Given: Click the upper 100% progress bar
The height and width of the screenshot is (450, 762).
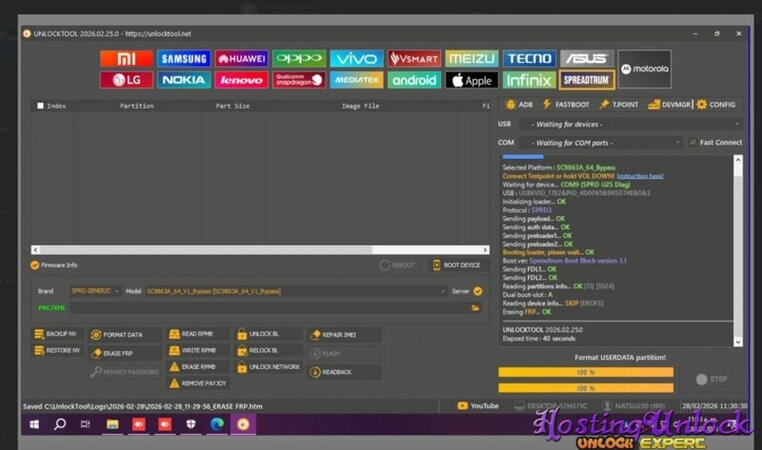Looking at the screenshot, I should pyautogui.click(x=585, y=373).
